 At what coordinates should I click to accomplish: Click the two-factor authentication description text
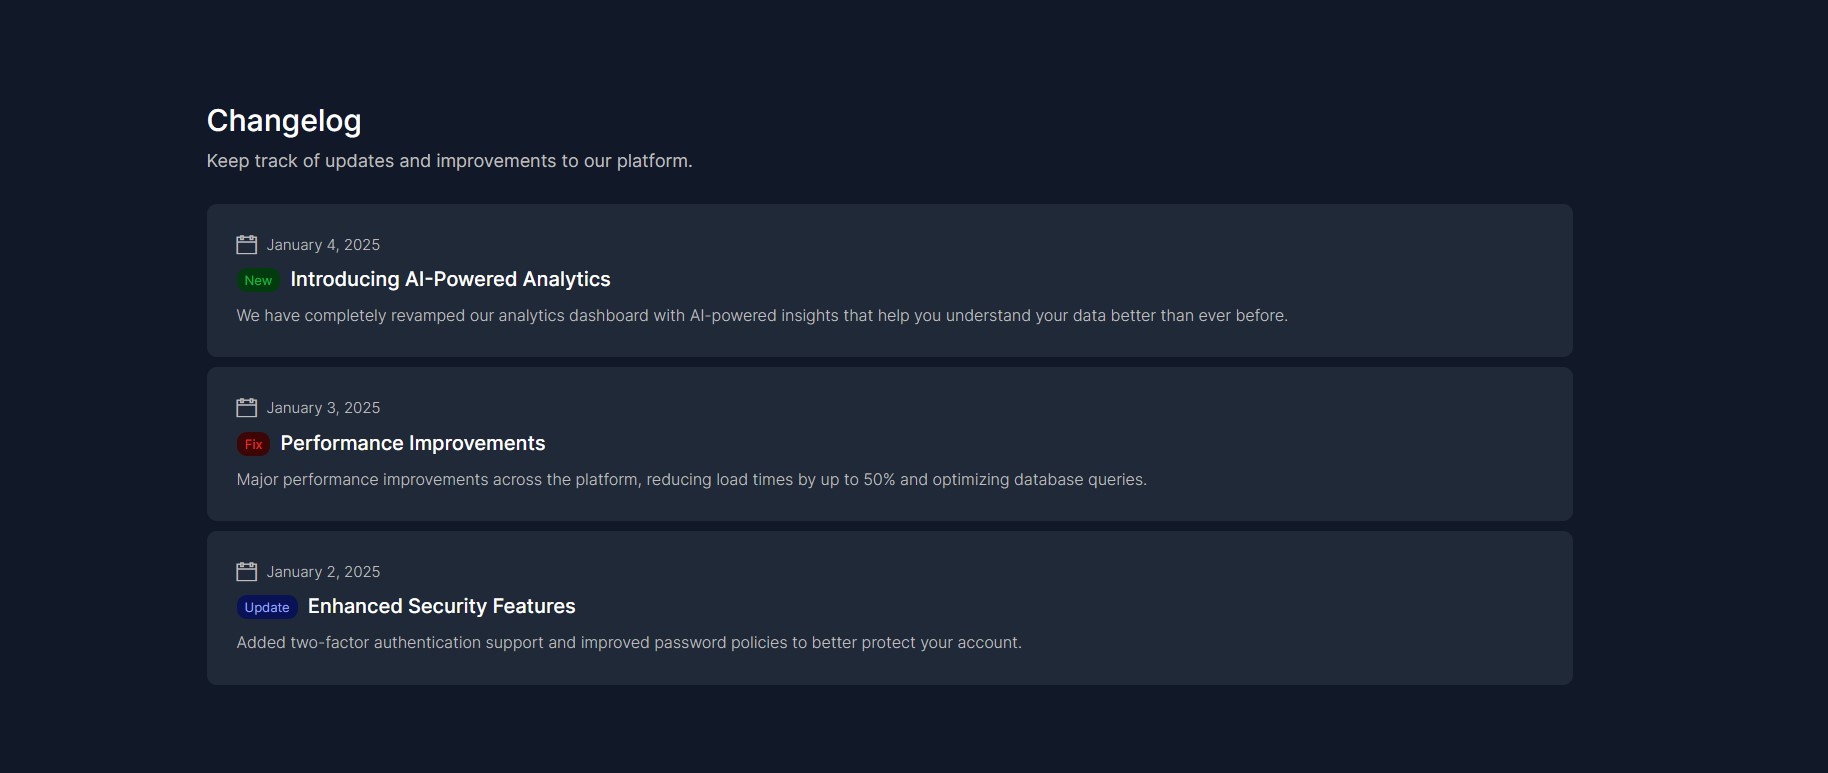[x=628, y=643]
